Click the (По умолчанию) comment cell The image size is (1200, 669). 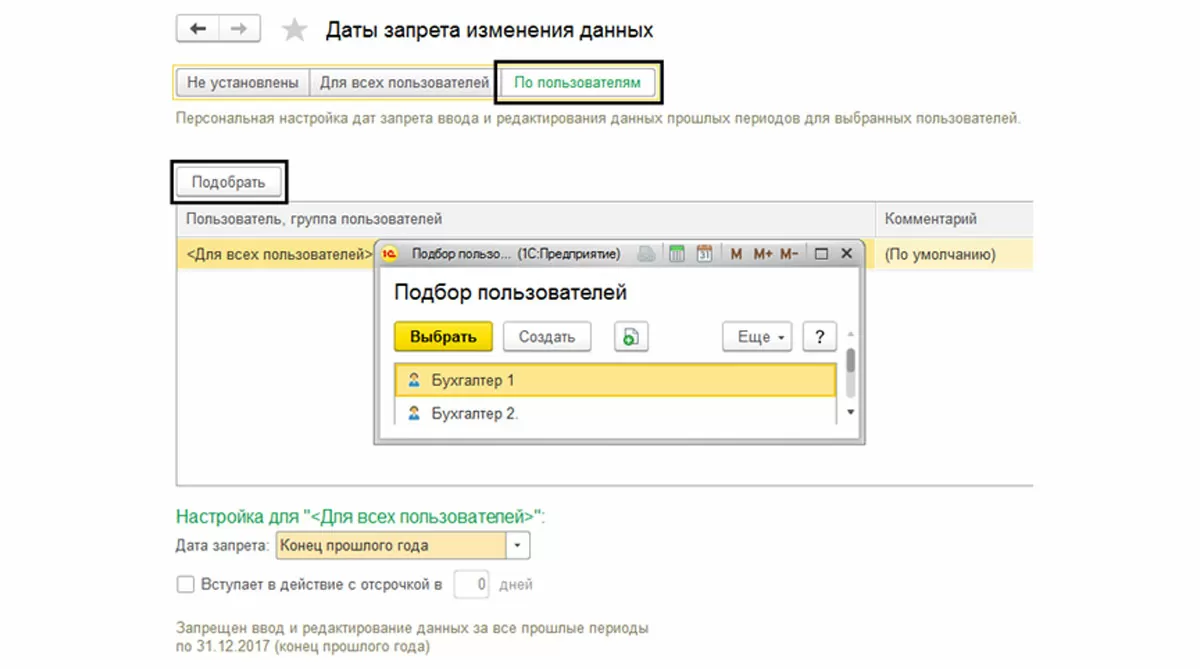tap(954, 254)
